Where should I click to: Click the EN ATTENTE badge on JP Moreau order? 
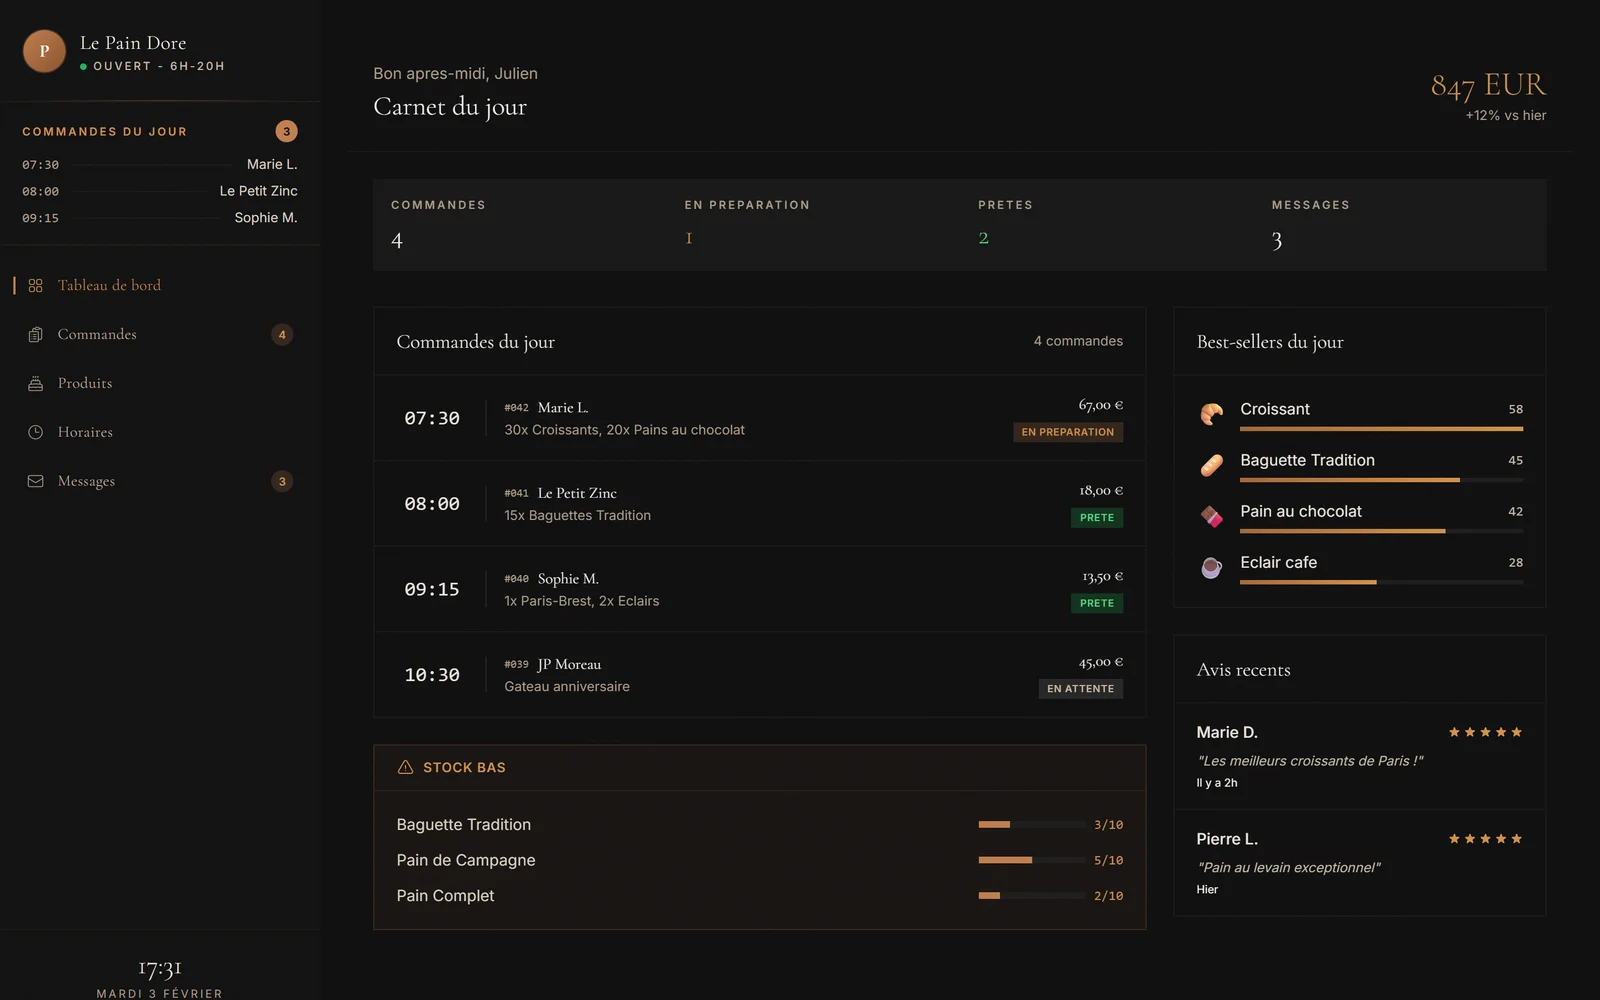click(1080, 689)
